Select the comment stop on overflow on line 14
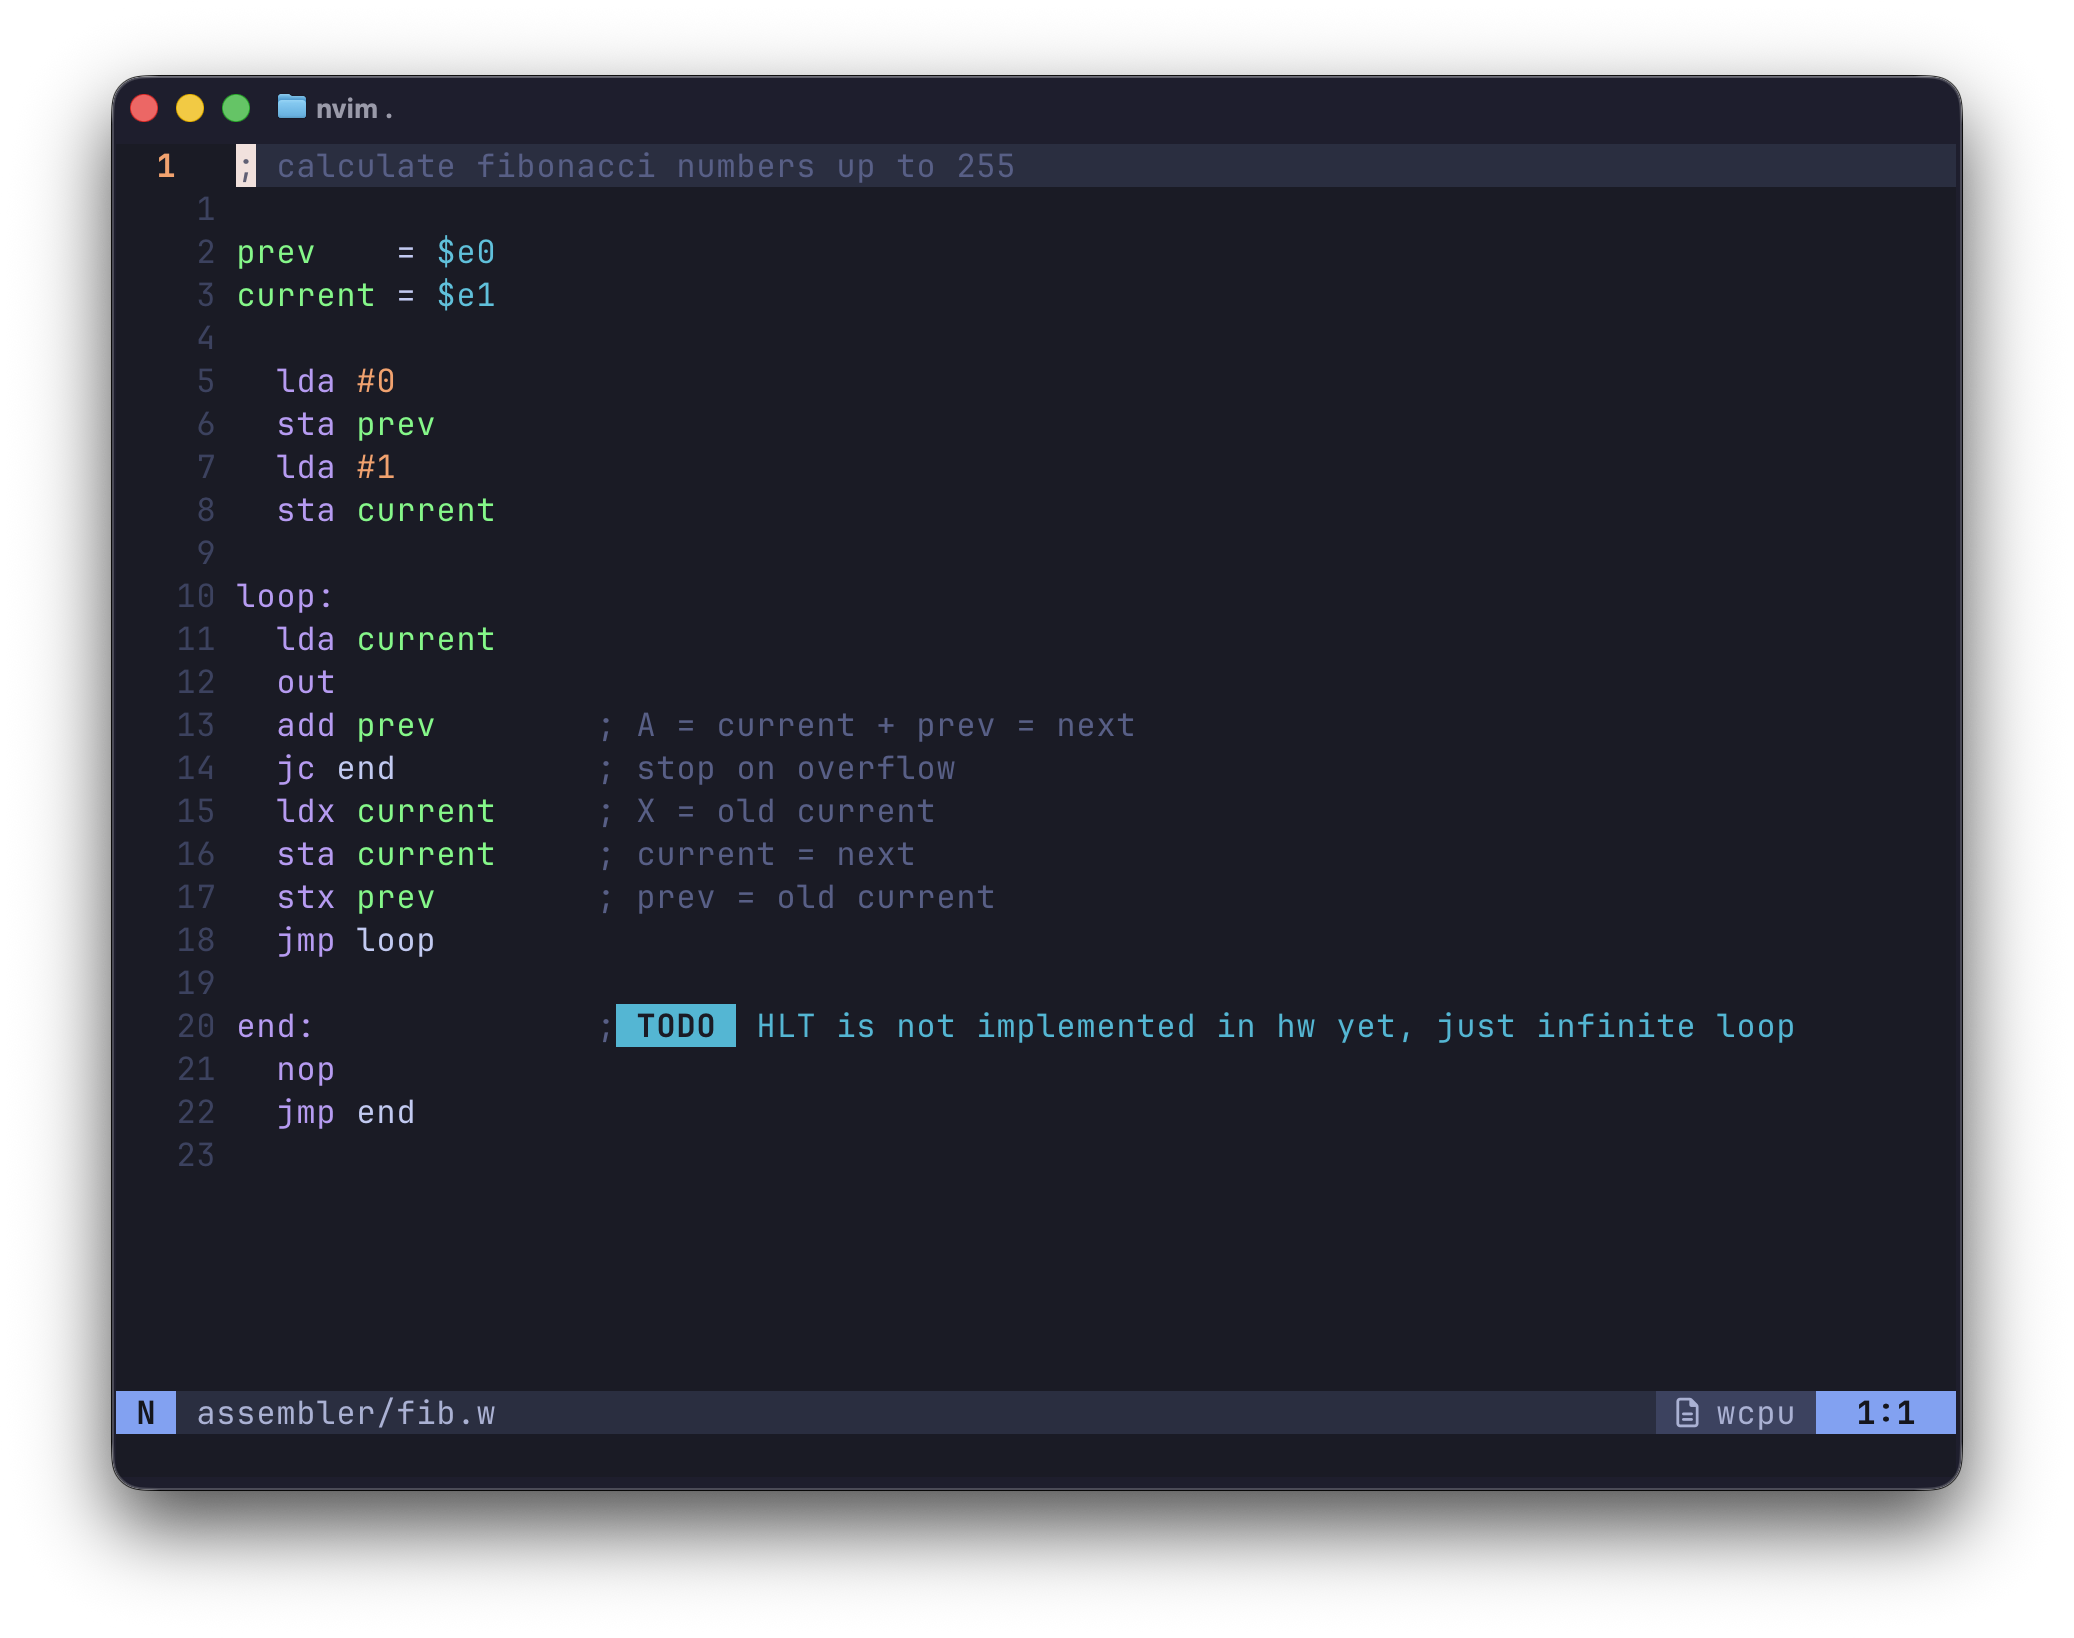 (795, 768)
